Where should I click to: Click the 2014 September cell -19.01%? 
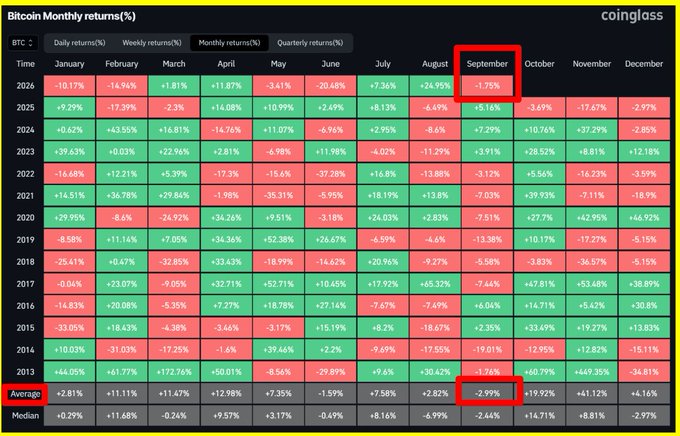[x=487, y=350]
